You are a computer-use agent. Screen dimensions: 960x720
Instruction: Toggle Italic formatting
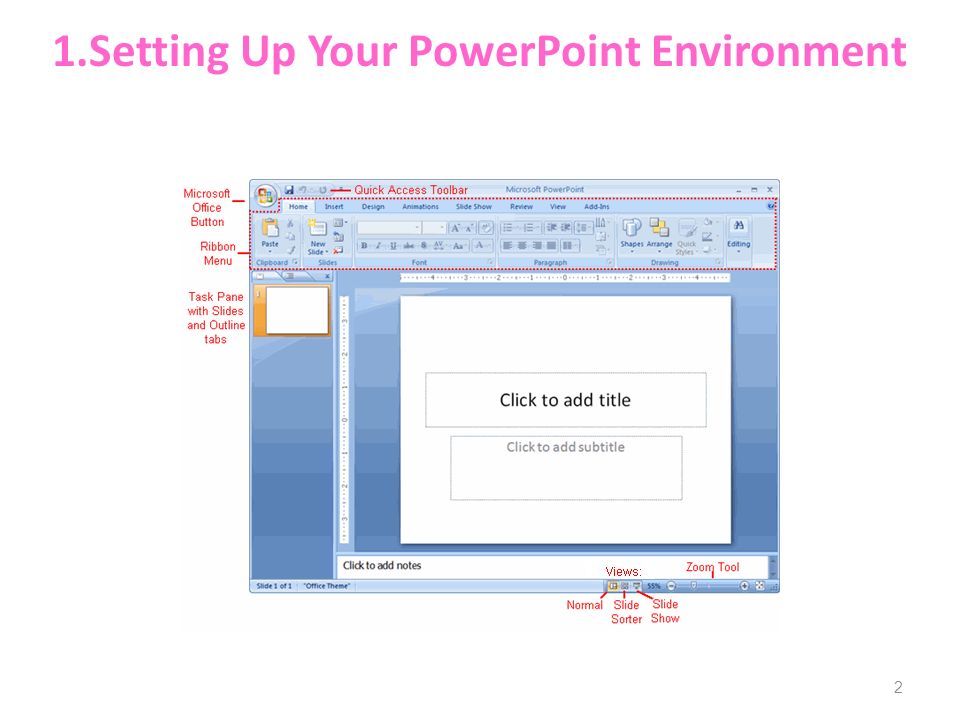pyautogui.click(x=378, y=246)
